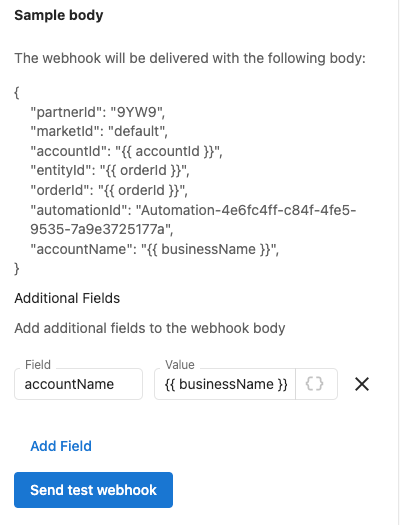Screen dimensions: 400x525
Task: Click the entityId line in sample JSON
Action: tap(110, 170)
